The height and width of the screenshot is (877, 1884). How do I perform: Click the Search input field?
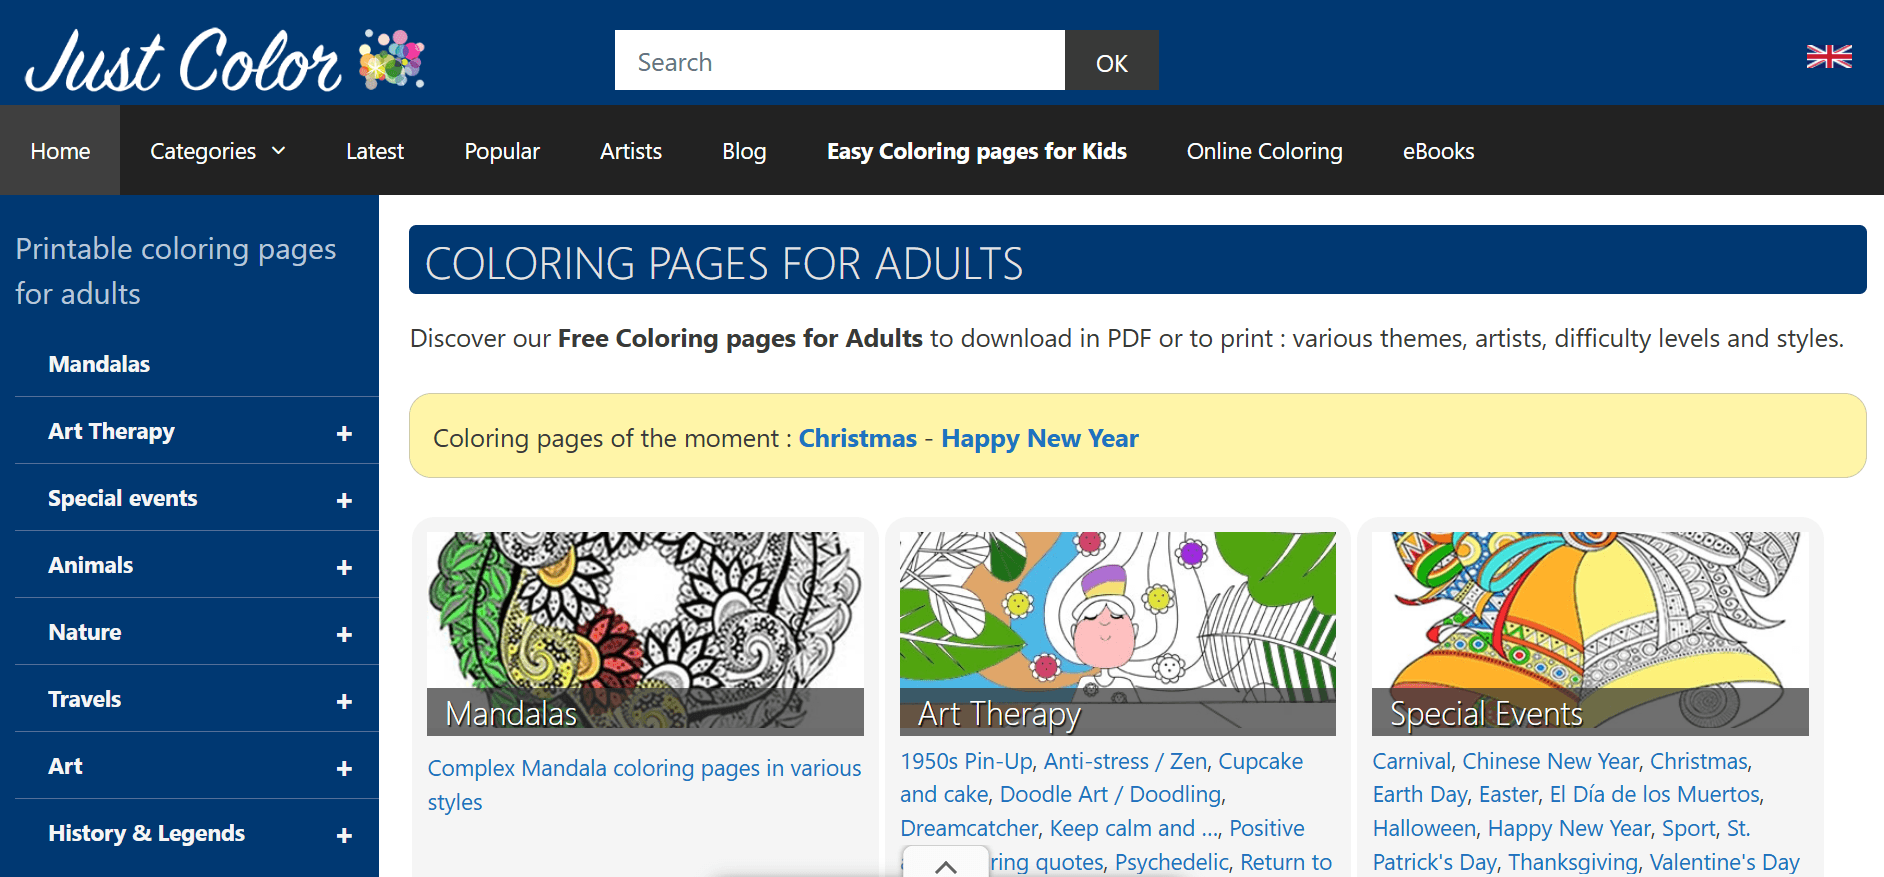[840, 60]
